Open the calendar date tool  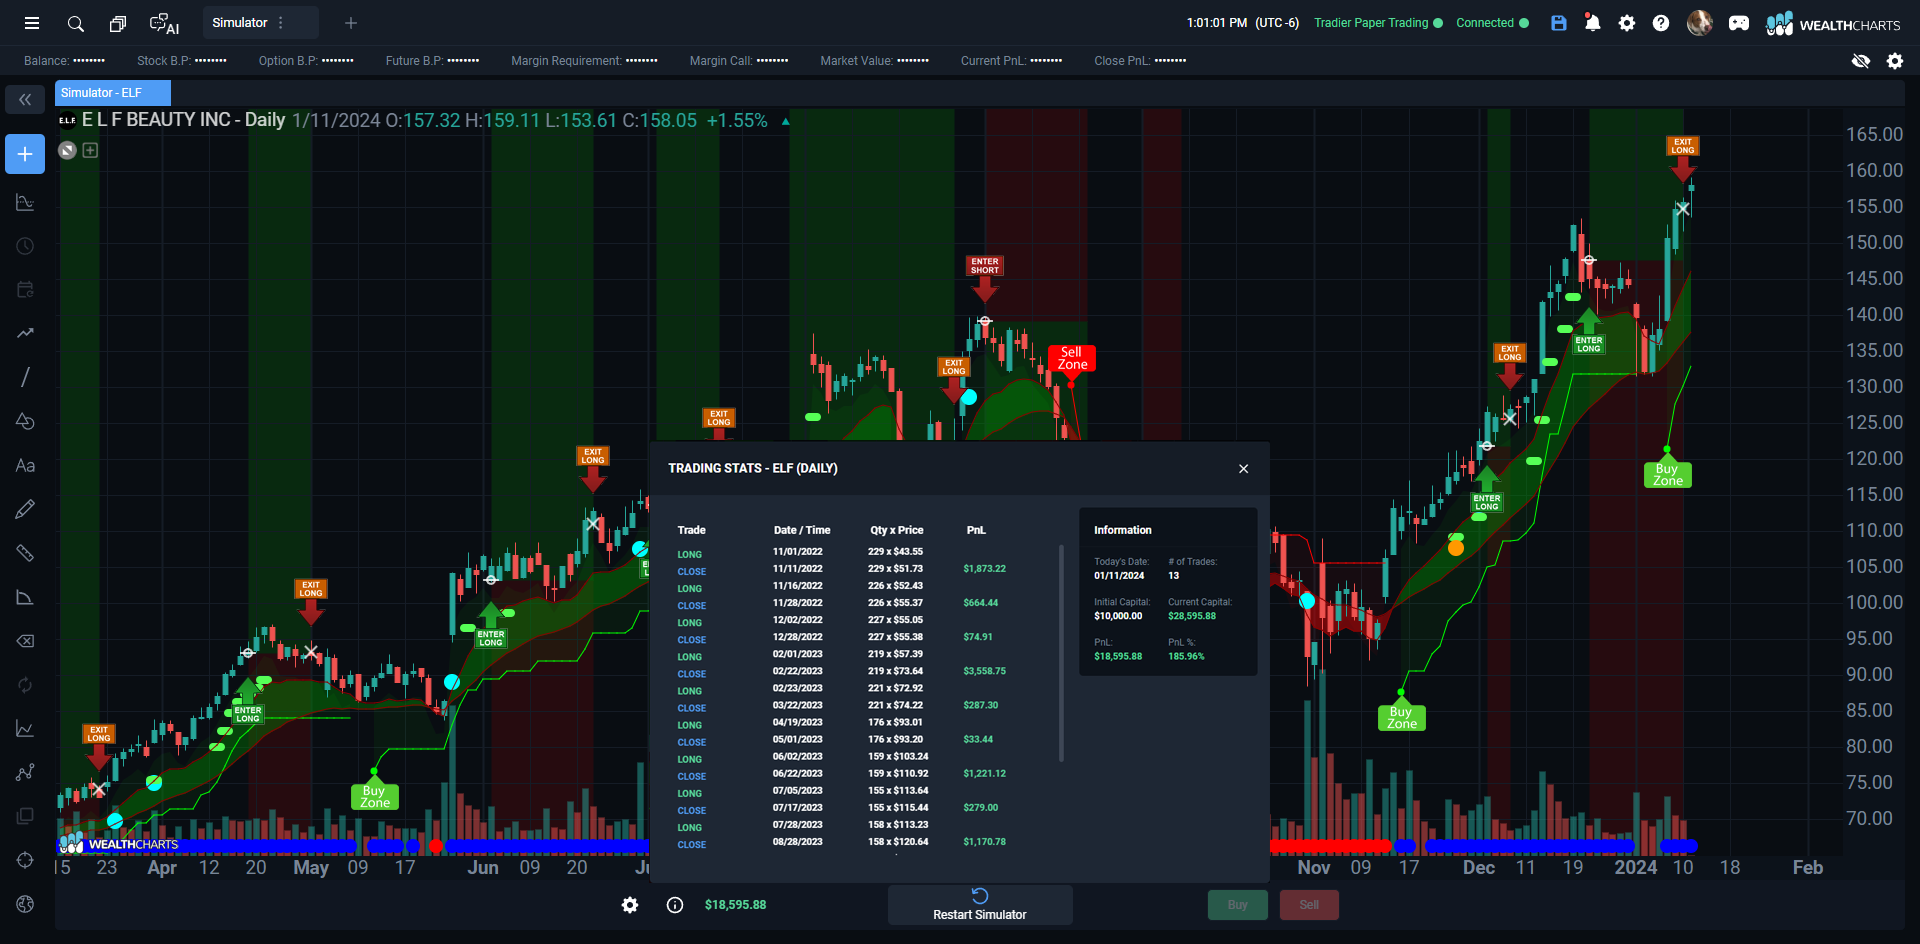tap(25, 290)
